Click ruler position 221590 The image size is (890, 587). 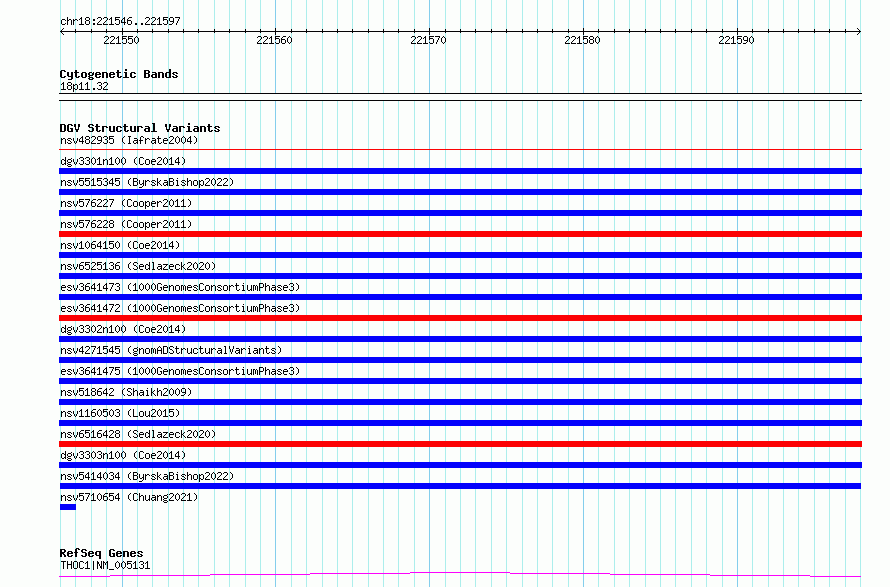[x=736, y=40]
